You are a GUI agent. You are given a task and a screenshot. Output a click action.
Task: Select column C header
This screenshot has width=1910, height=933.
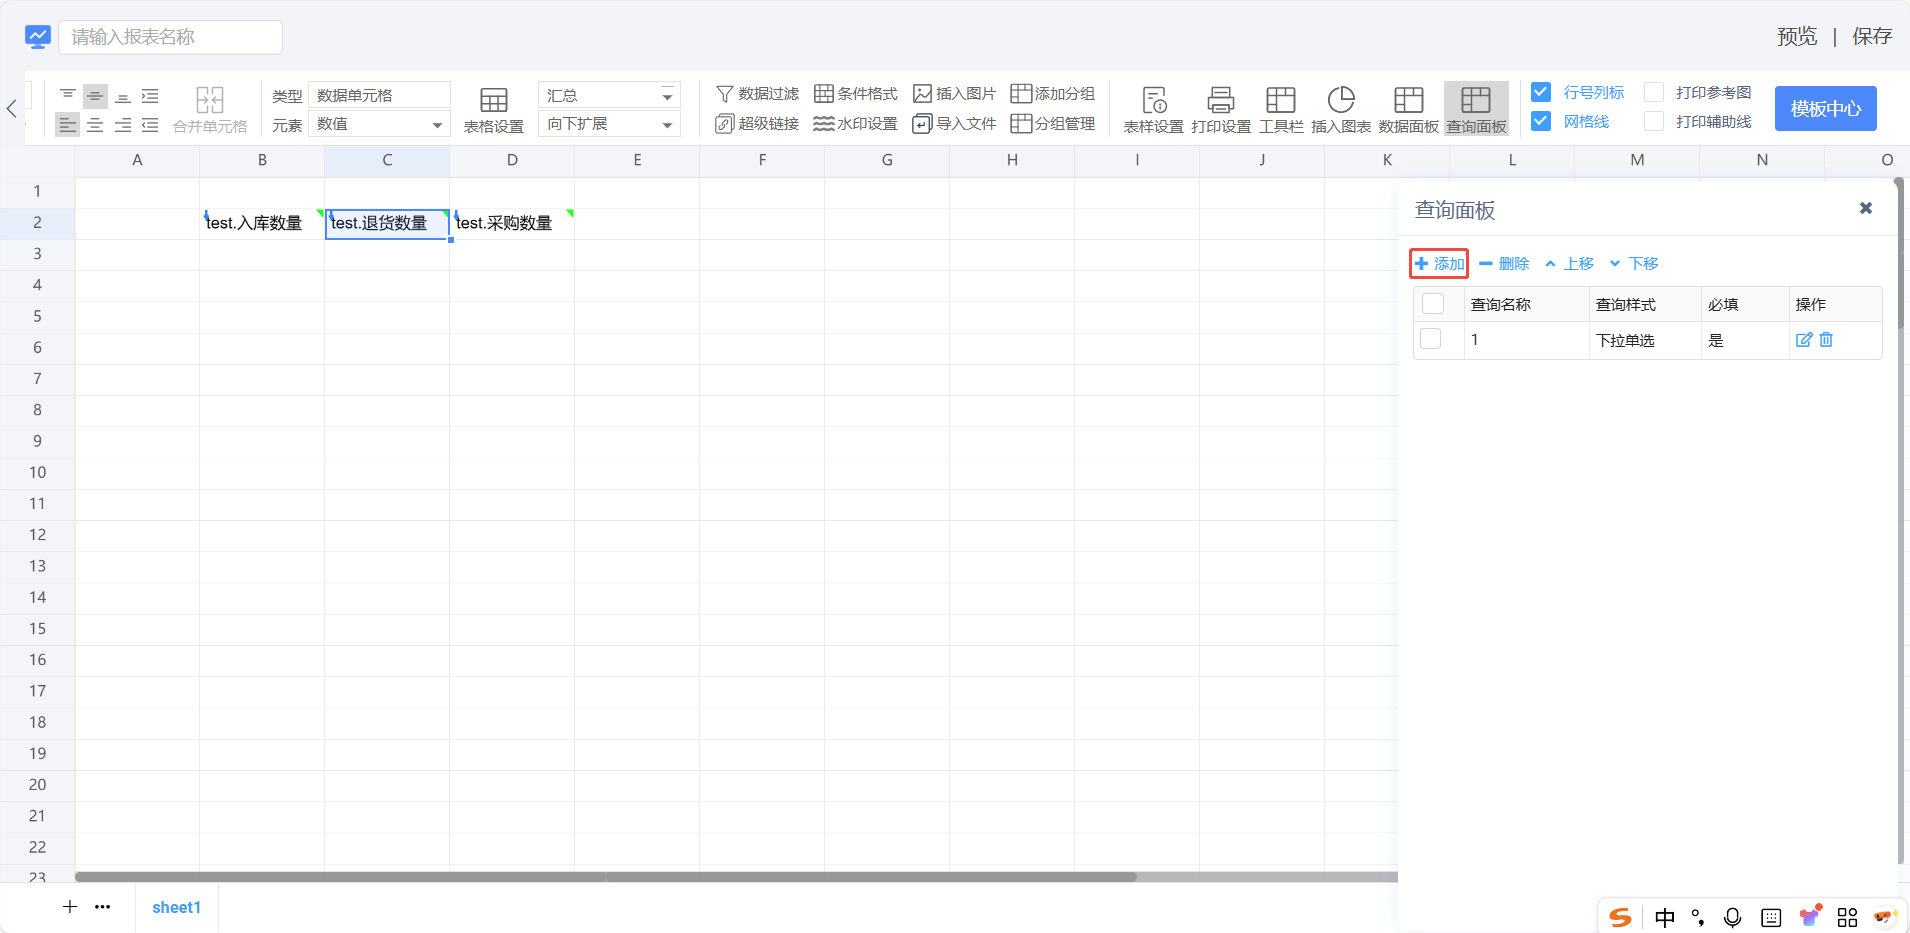[387, 160]
